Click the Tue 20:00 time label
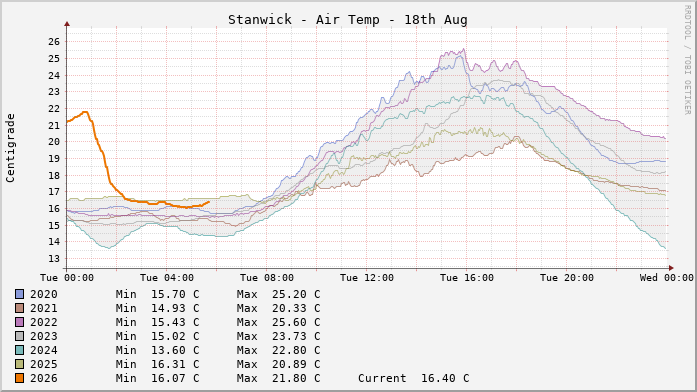Screen dimensions: 697x392 [x=567, y=278]
